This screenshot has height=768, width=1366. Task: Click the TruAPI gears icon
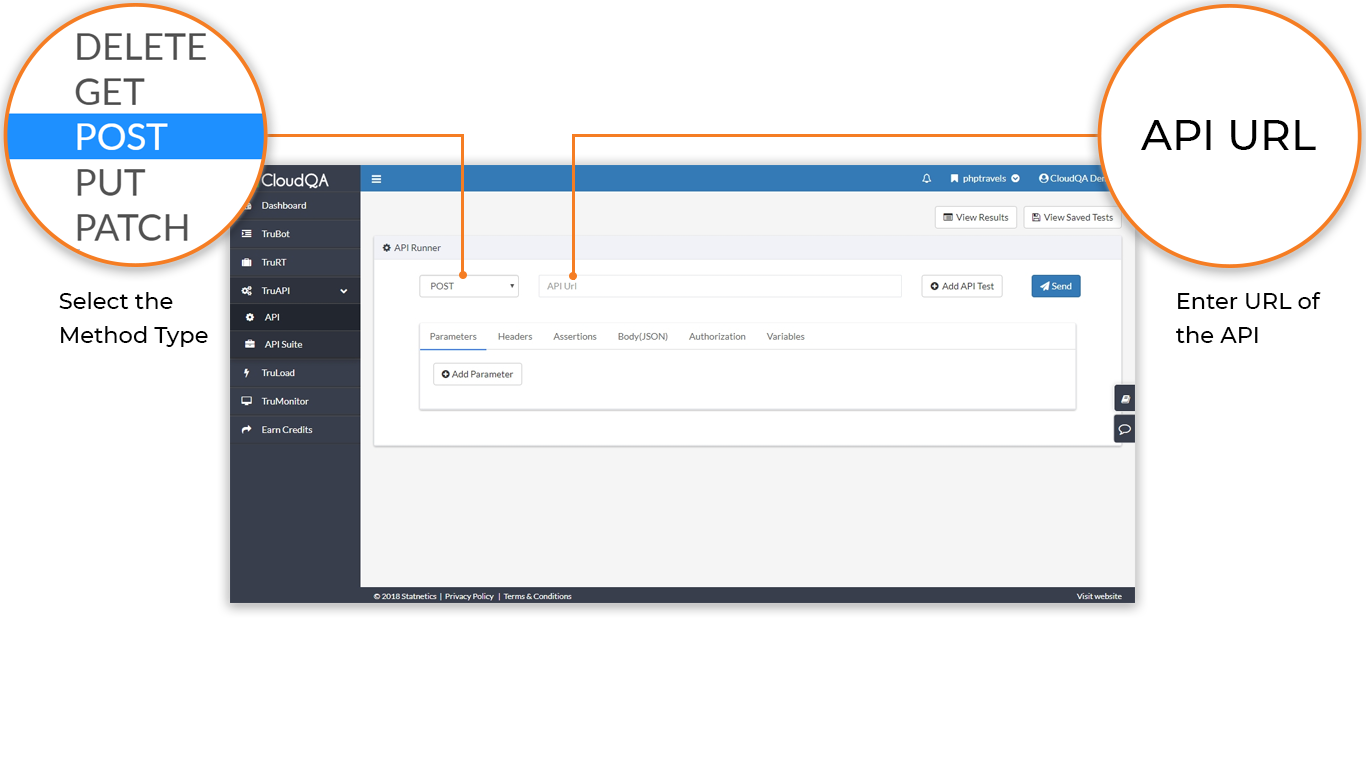[x=246, y=290]
